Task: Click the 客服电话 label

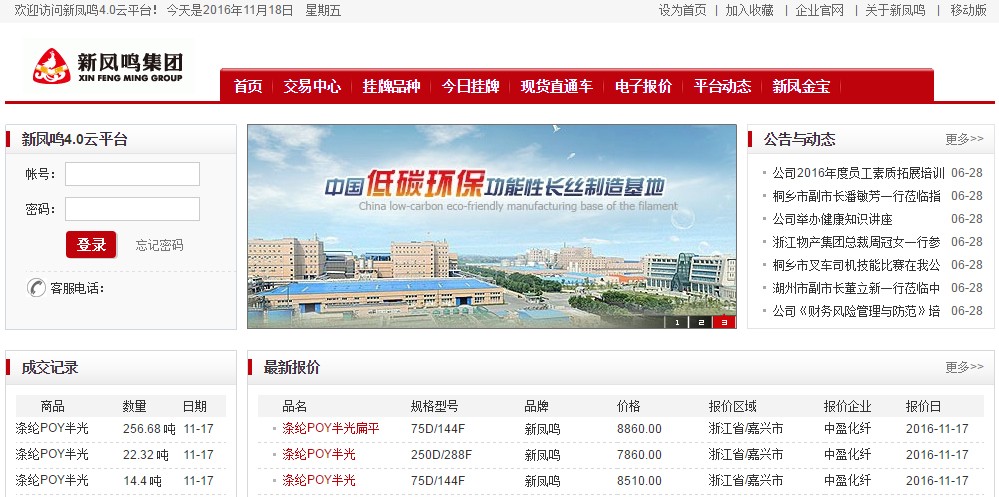Action: tap(76, 289)
